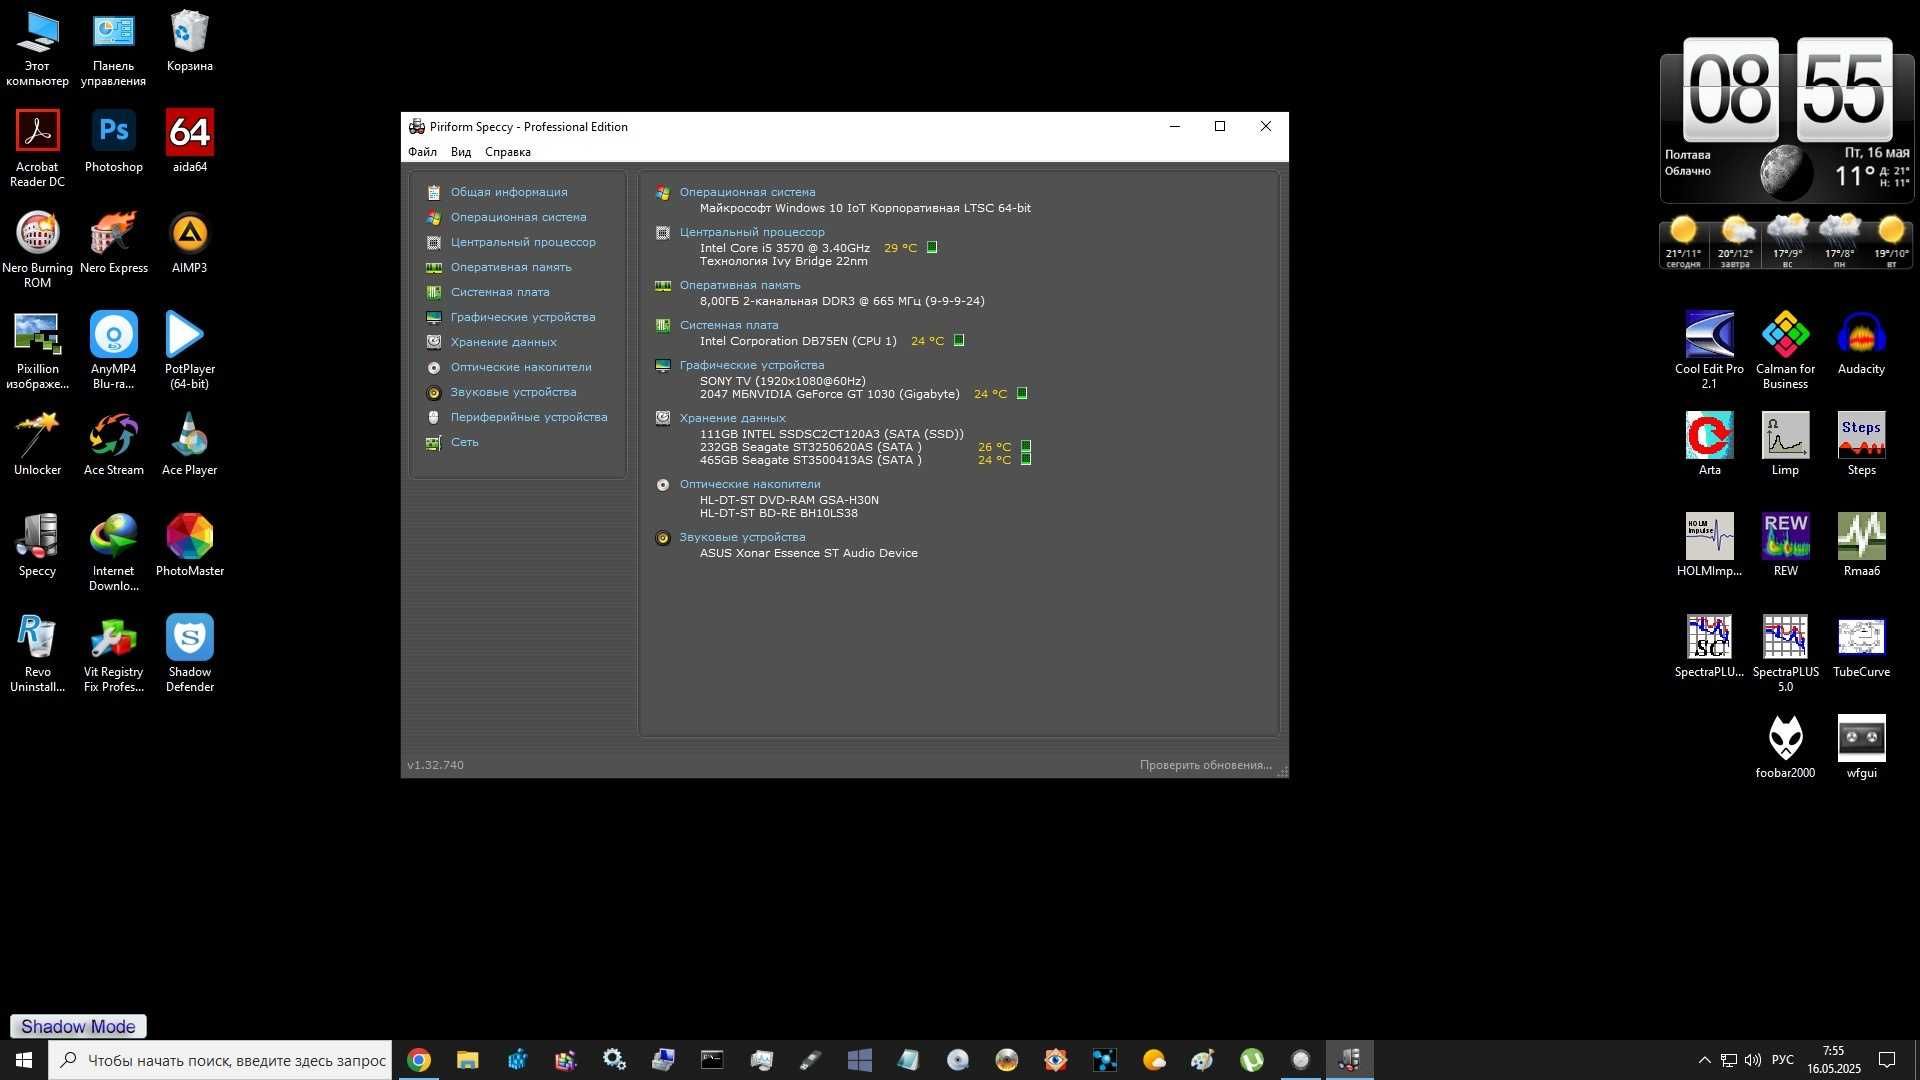Viewport: 1920px width, 1080px height.
Task: Open Chrome from the taskbar
Action: (x=419, y=1060)
